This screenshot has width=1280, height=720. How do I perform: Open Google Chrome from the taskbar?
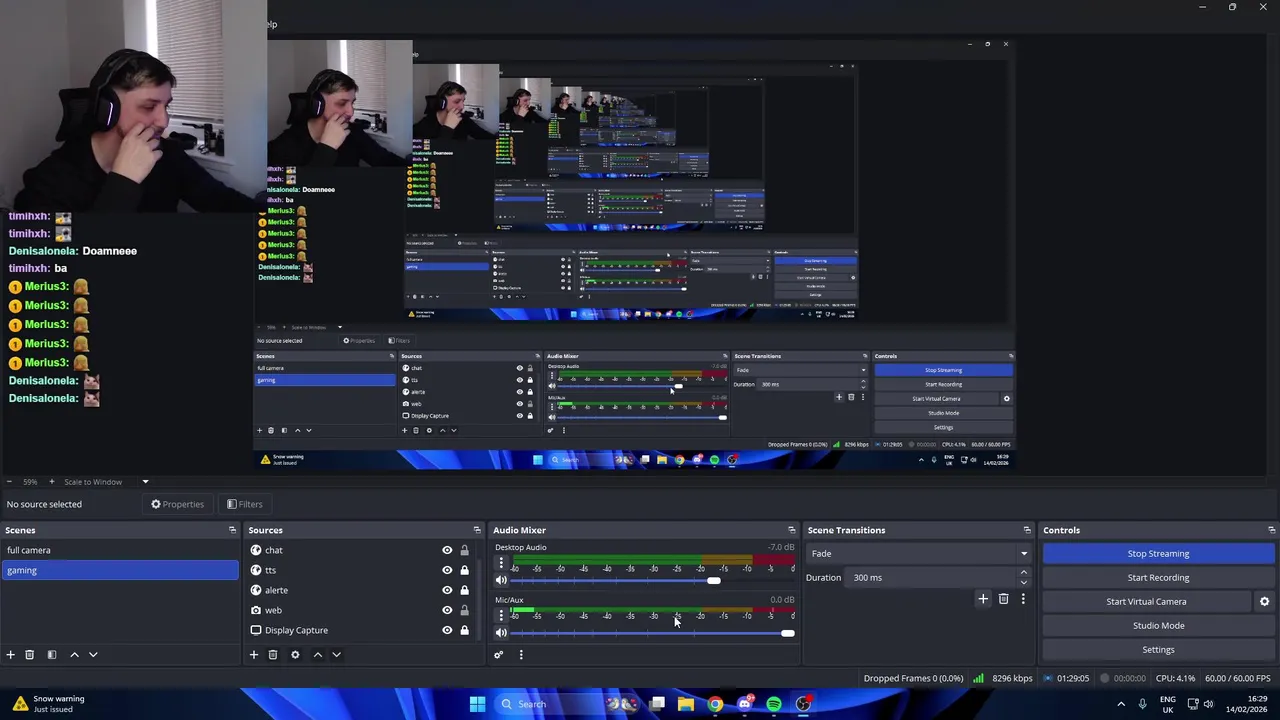coord(715,704)
